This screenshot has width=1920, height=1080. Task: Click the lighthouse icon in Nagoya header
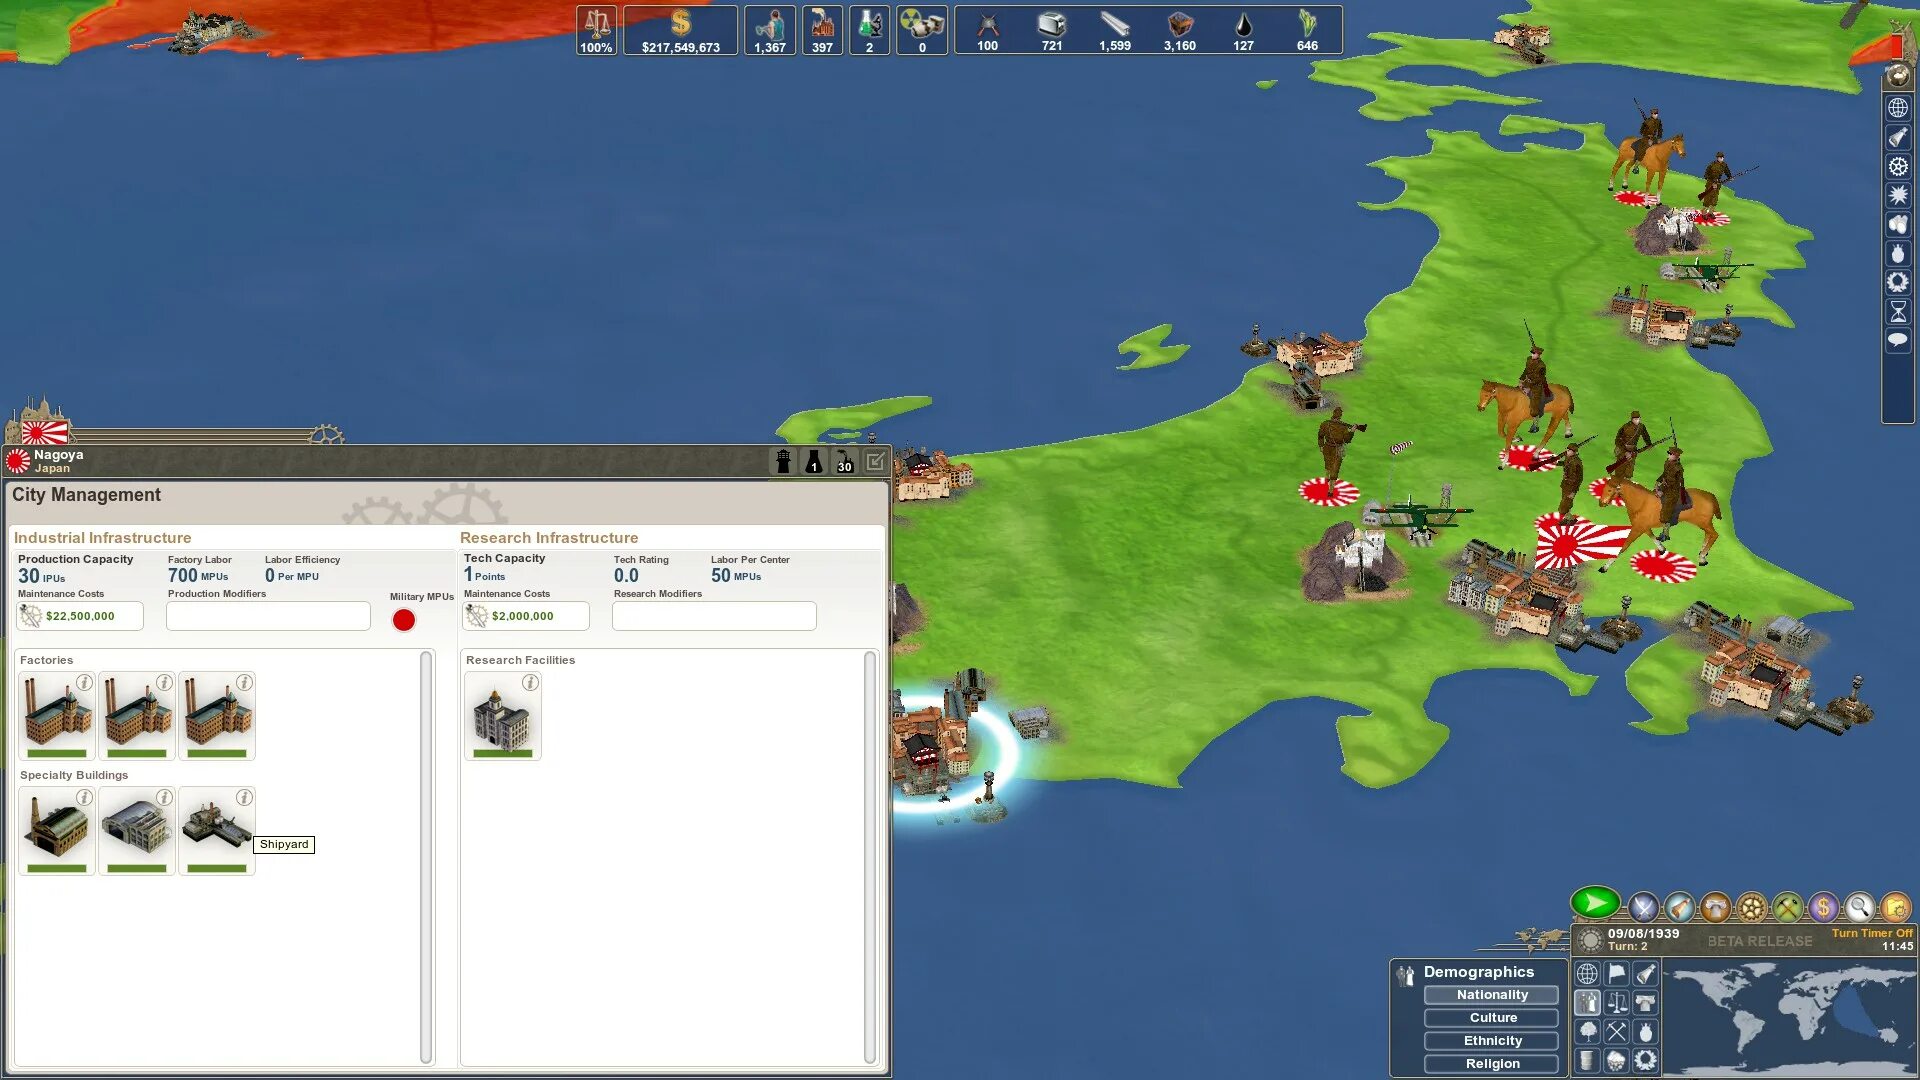point(783,461)
